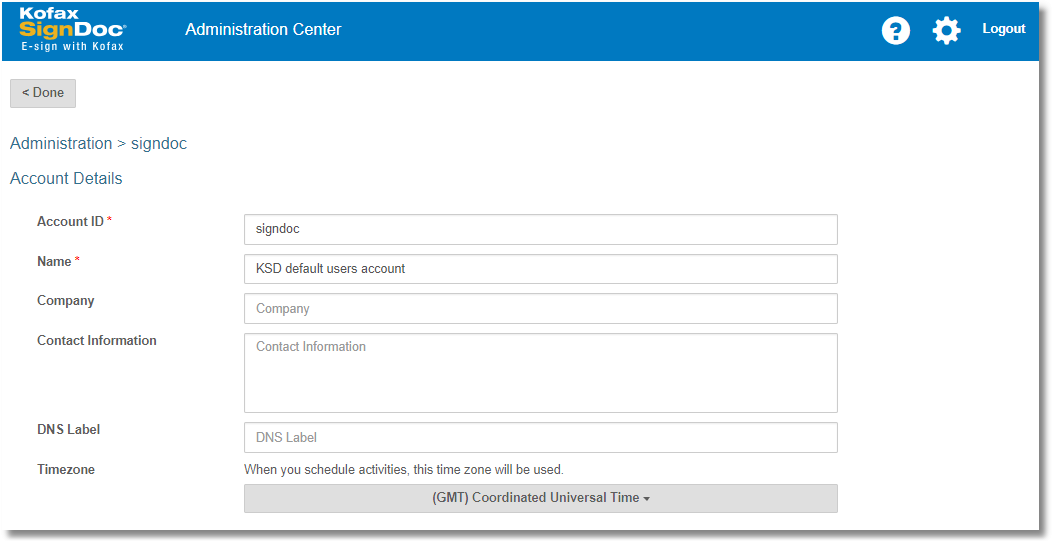Expand the Coordinated Universal Time dropdown
Viewport: 1053px width, 544px height.
point(540,498)
